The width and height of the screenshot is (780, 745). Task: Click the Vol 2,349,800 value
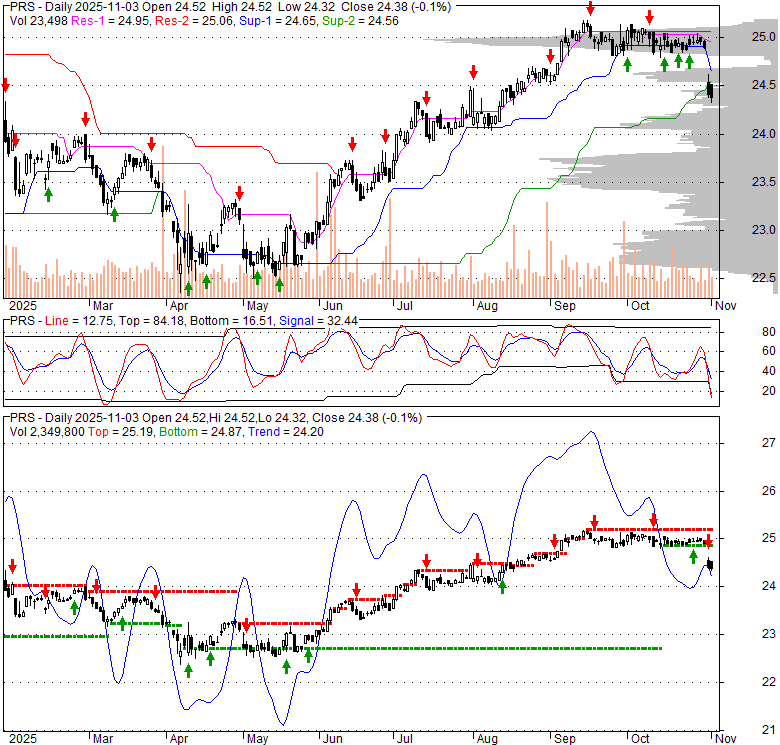pos(47,432)
